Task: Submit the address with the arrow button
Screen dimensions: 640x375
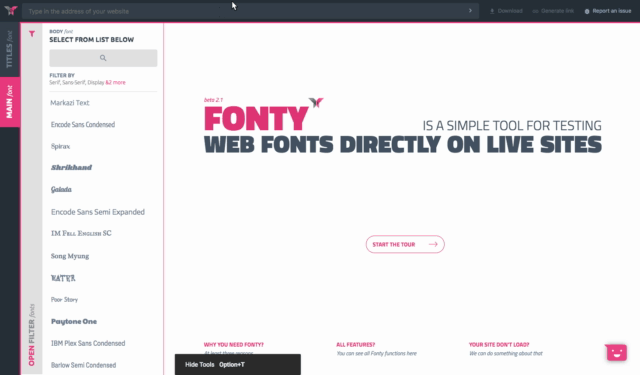Action: (470, 11)
